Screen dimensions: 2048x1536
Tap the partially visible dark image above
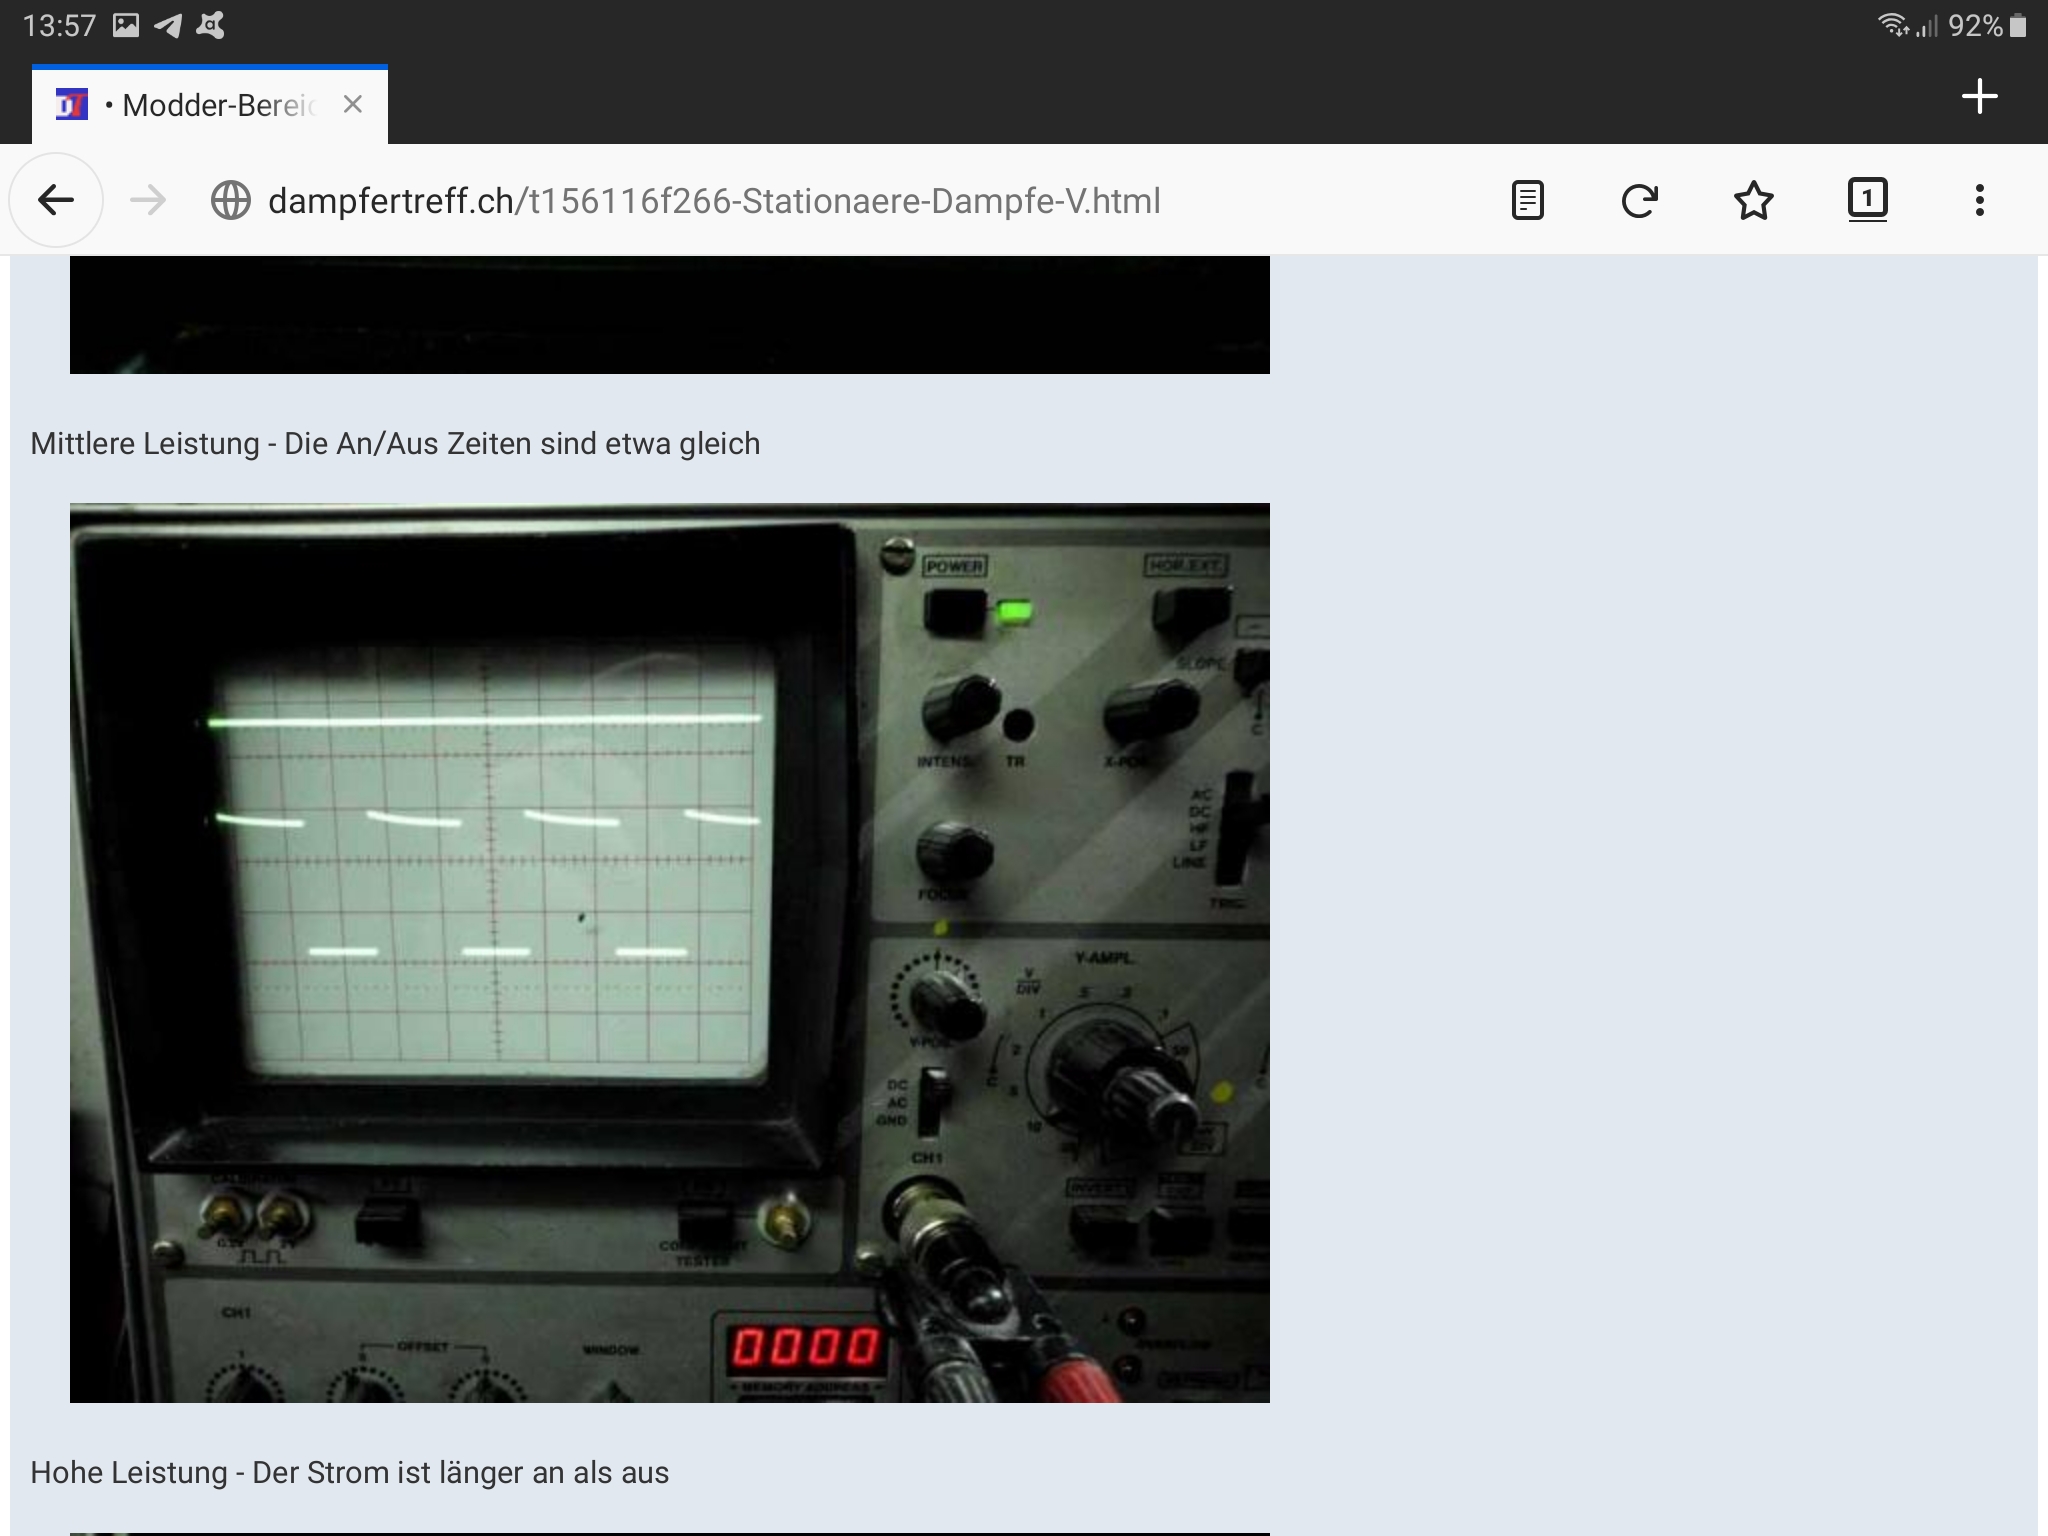669,315
